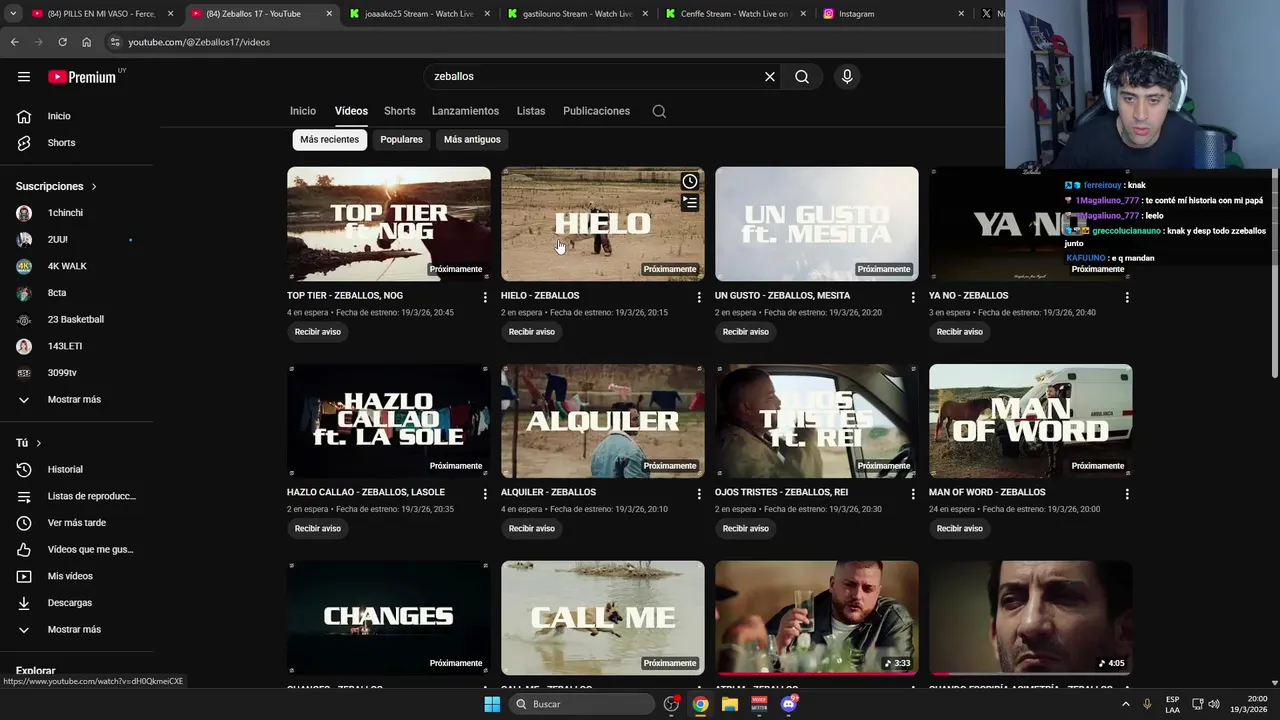
Task: Switch to the Listas channel tab
Action: [x=531, y=111]
